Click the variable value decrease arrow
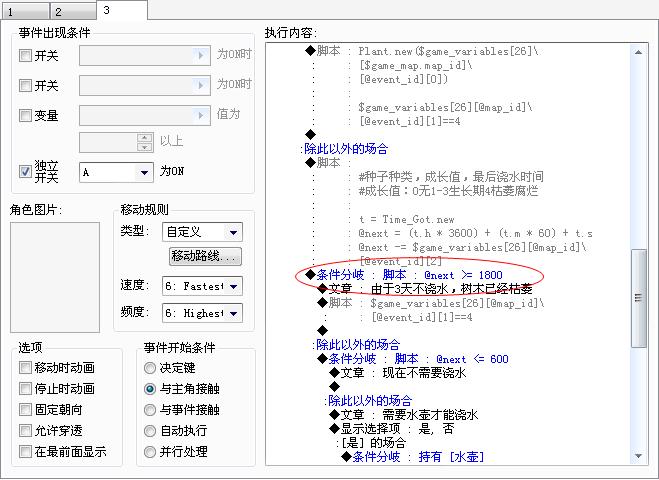Image resolution: width=659 pixels, height=480 pixels. point(145,147)
